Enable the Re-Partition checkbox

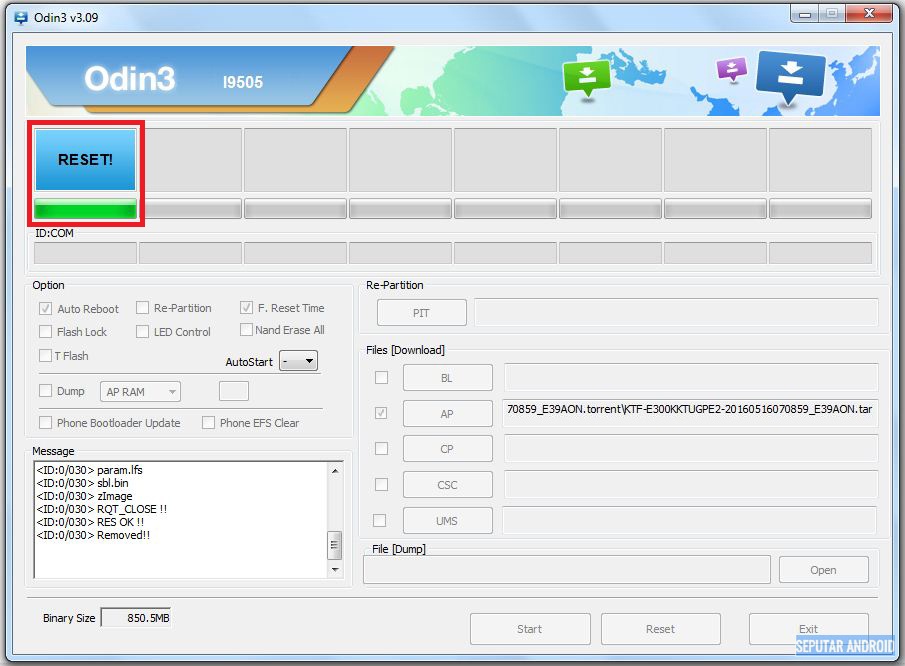pos(143,308)
